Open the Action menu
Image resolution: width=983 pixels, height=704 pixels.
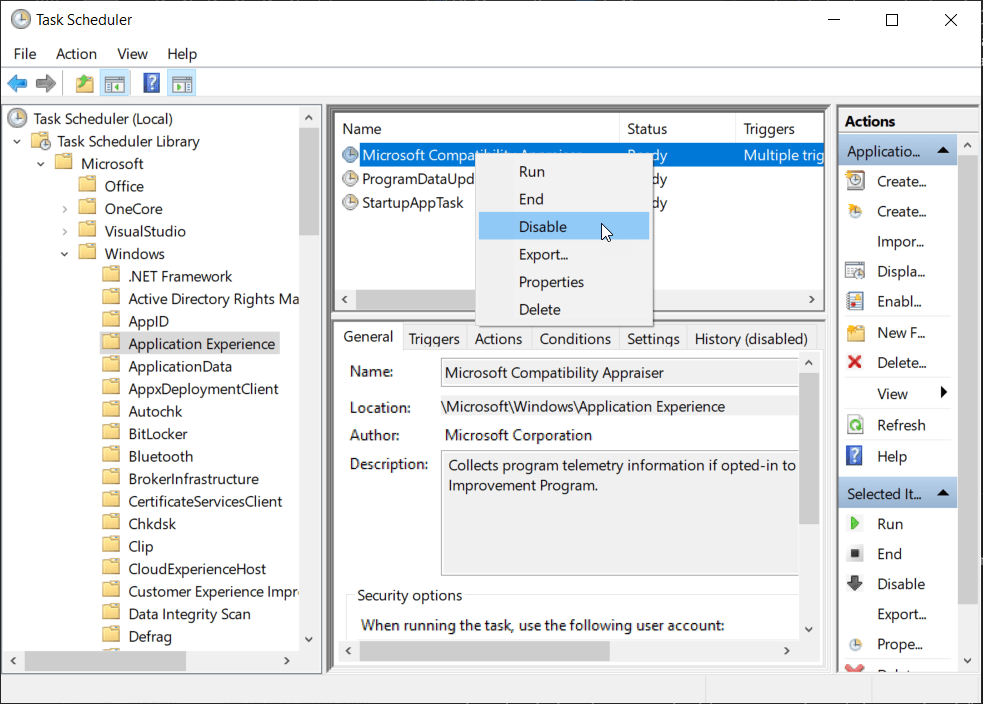click(x=77, y=54)
